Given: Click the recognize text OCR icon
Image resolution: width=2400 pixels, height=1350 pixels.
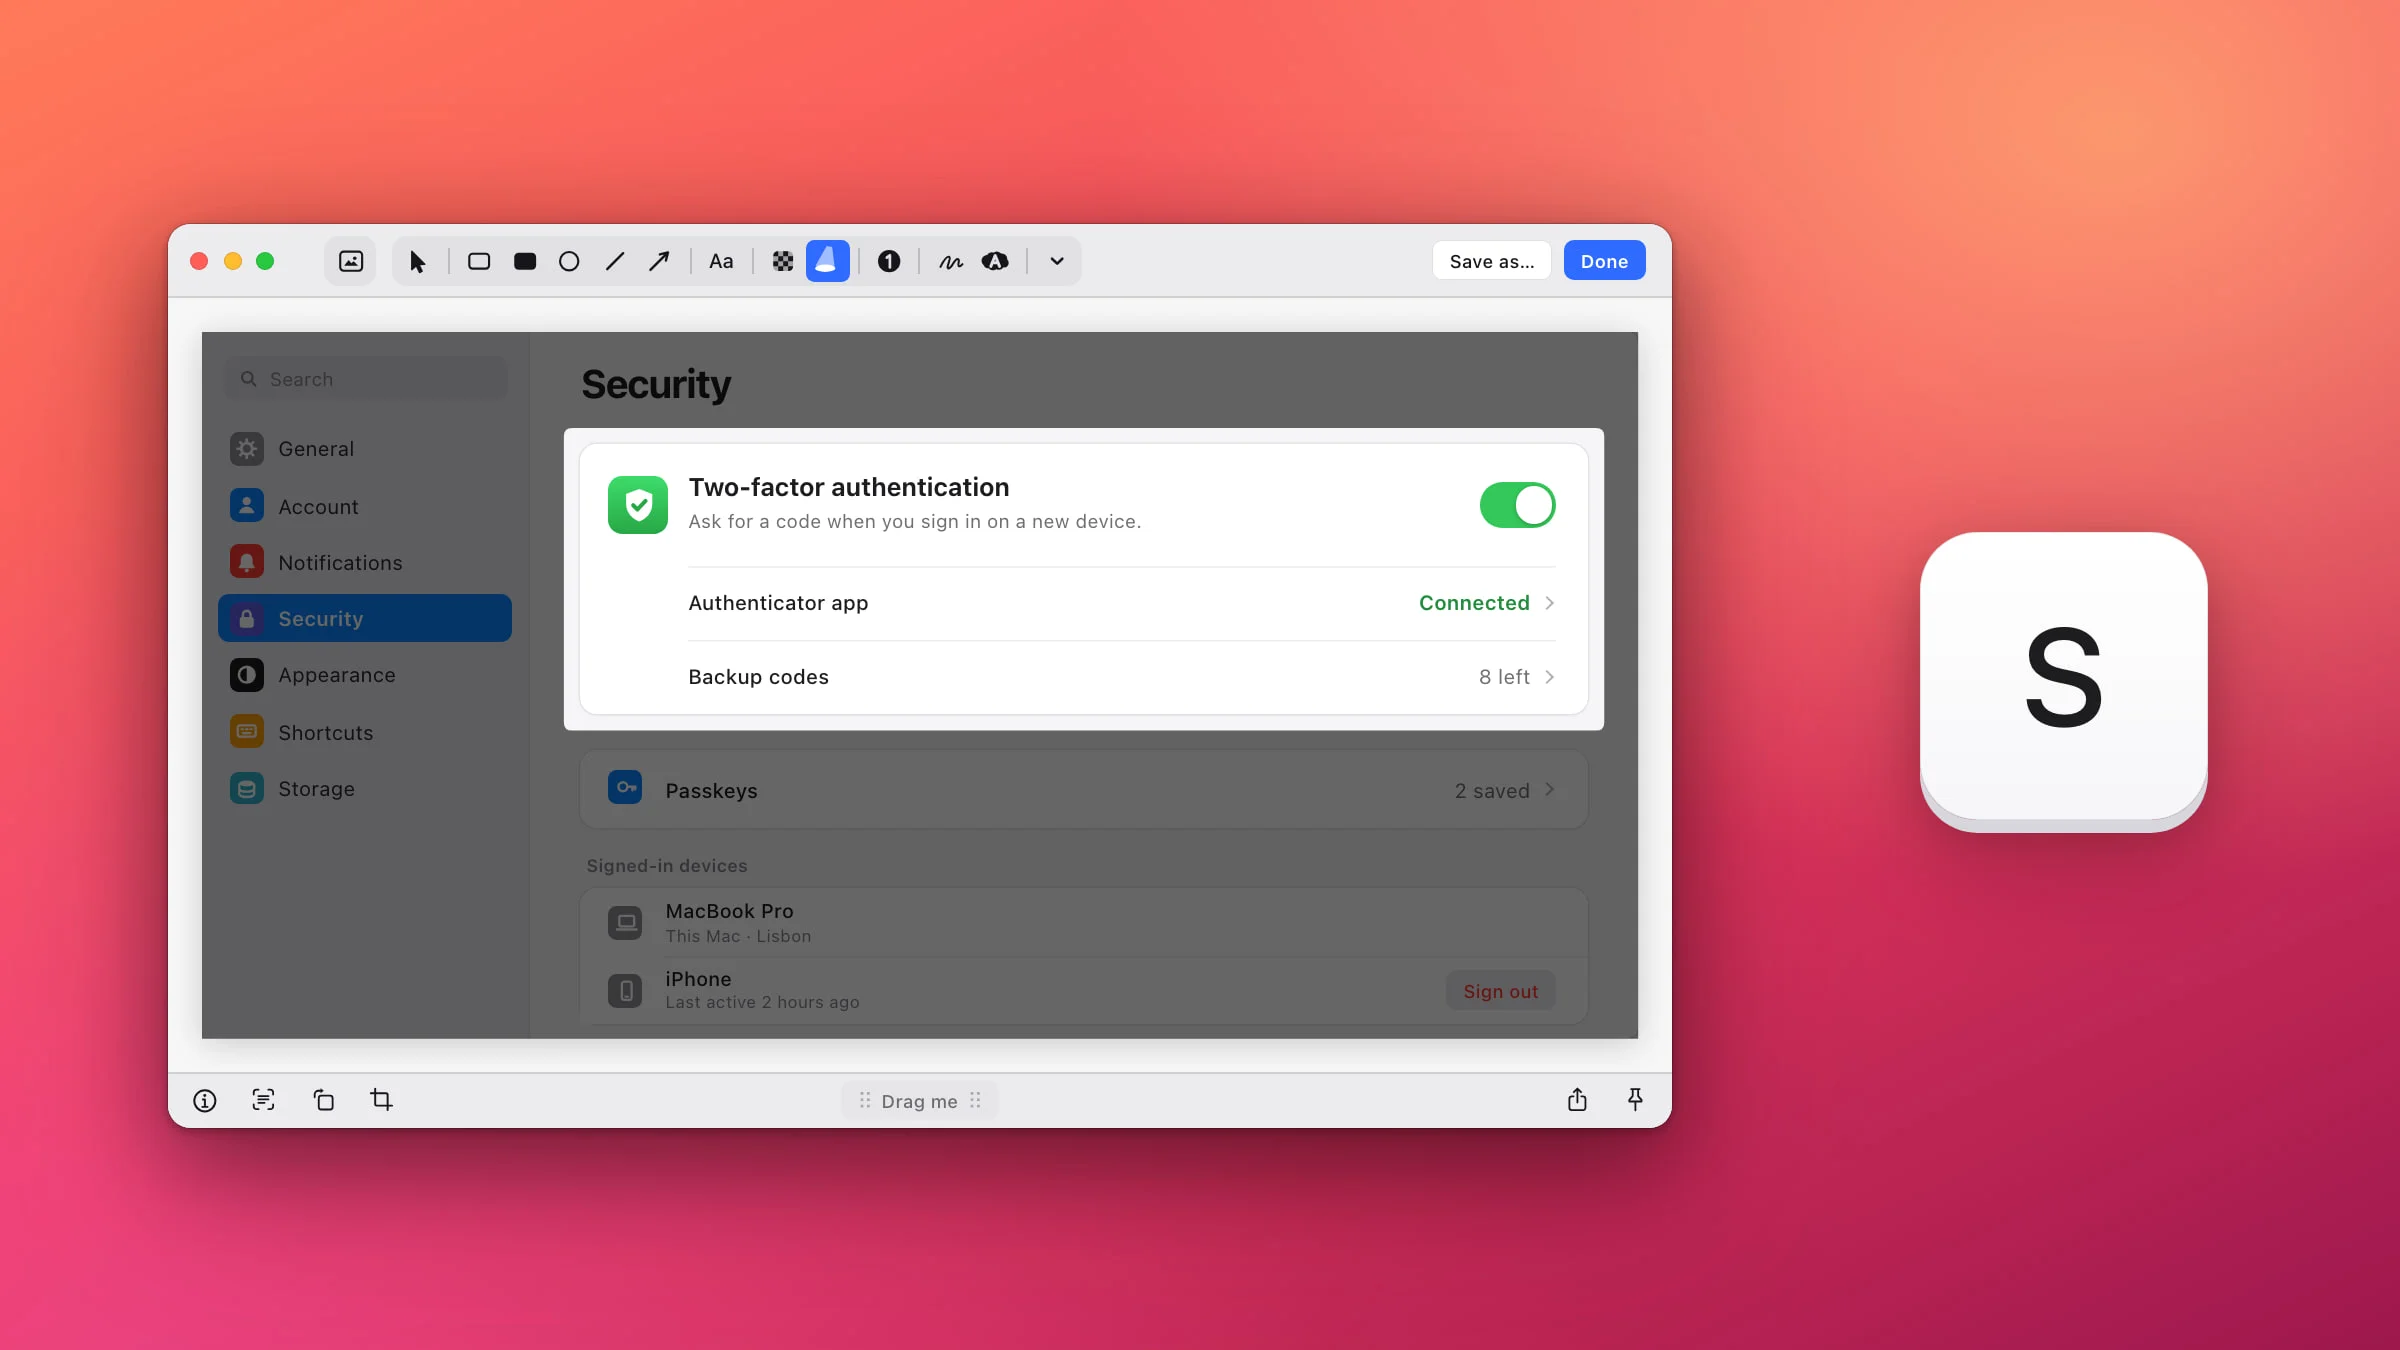Looking at the screenshot, I should 263,1100.
